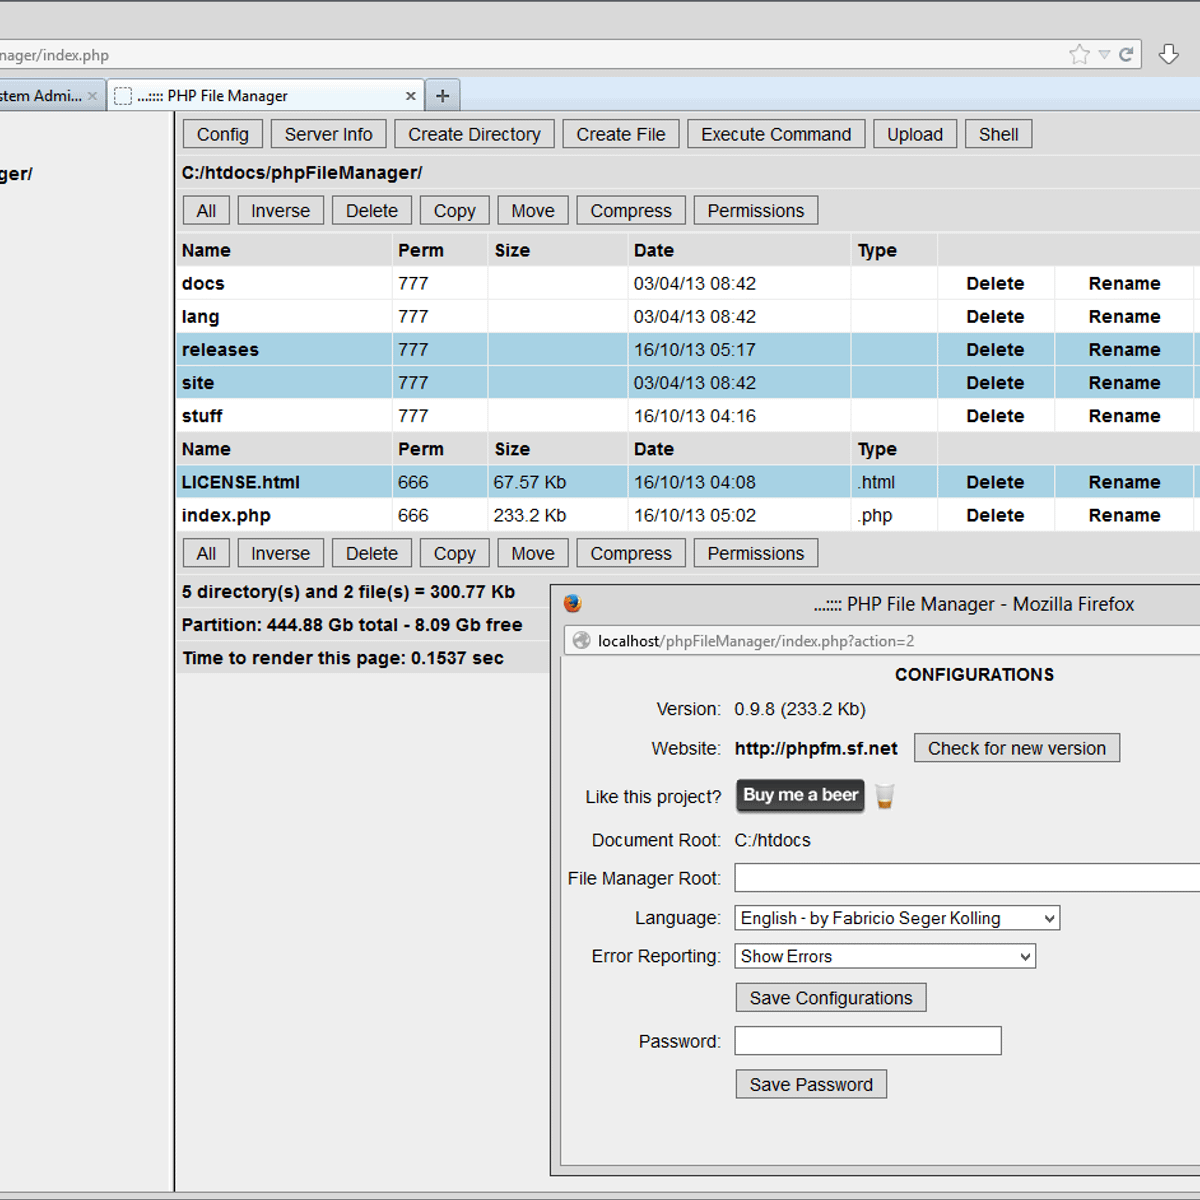Click the Firefox logo in popup title bar
The width and height of the screenshot is (1200, 1200).
click(x=573, y=604)
